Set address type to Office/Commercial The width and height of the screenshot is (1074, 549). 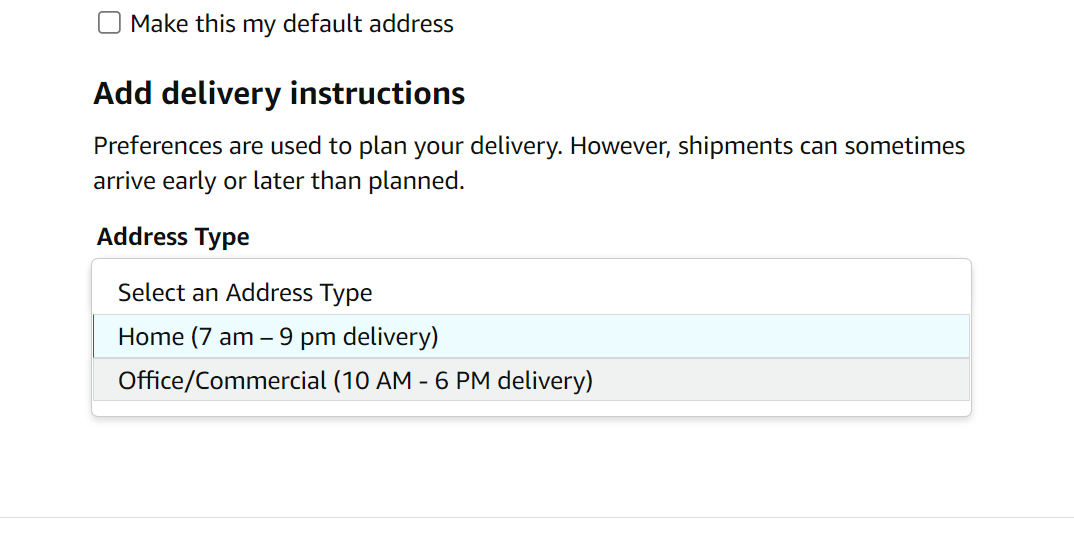[532, 380]
